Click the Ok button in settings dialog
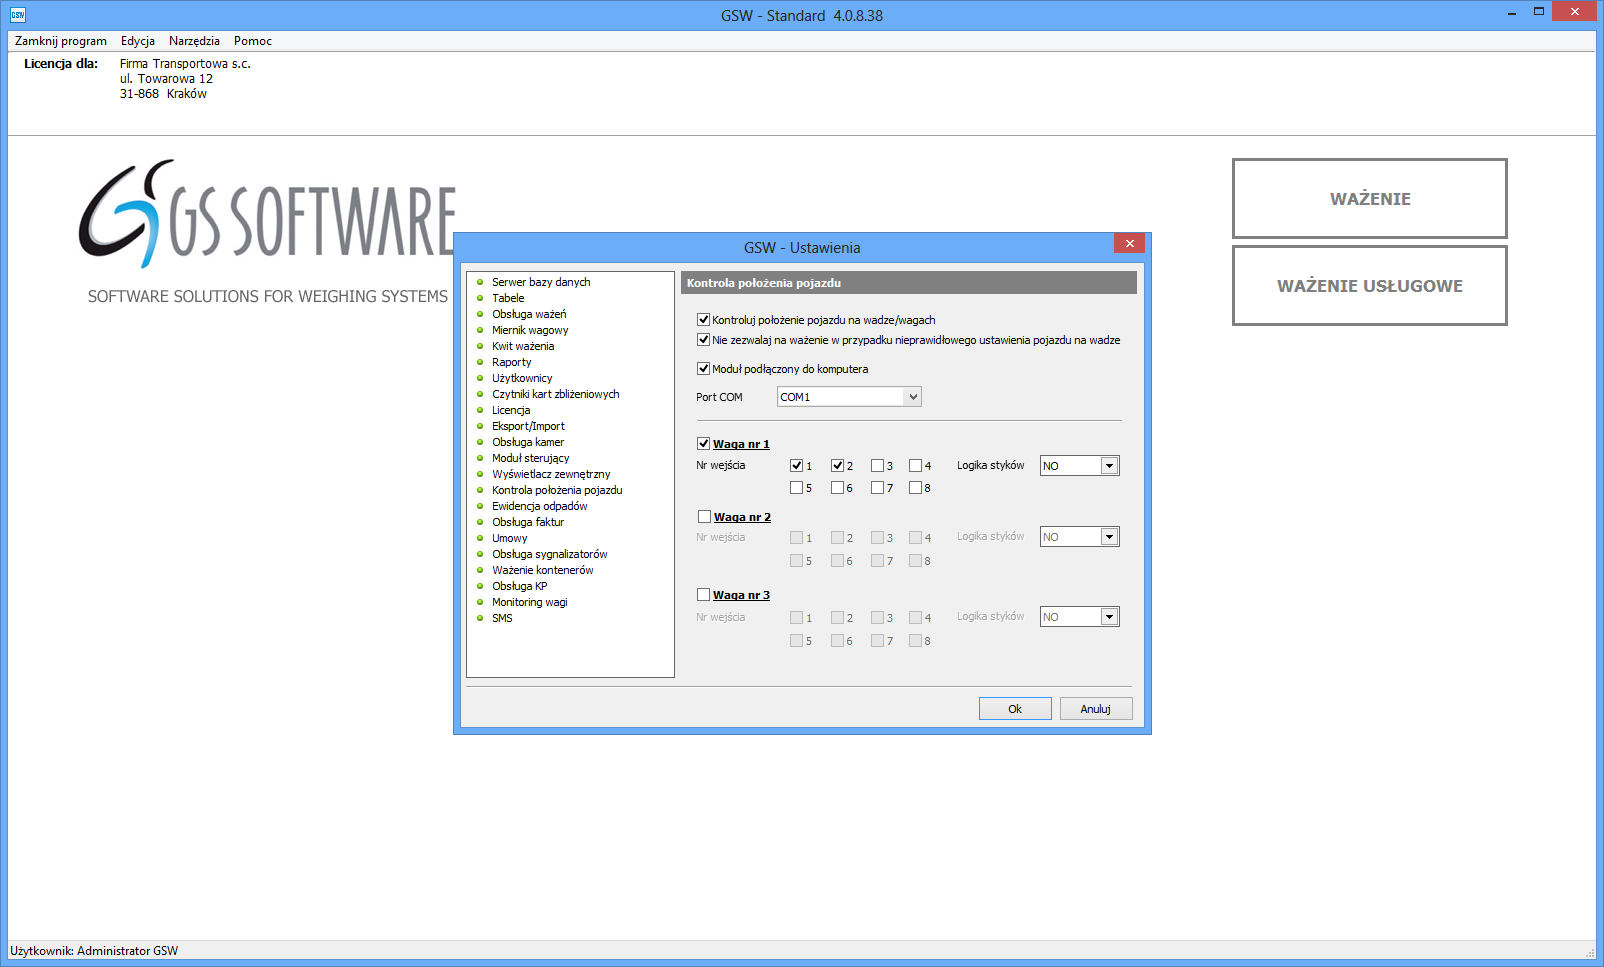Viewport: 1604px width, 967px height. coord(1014,709)
